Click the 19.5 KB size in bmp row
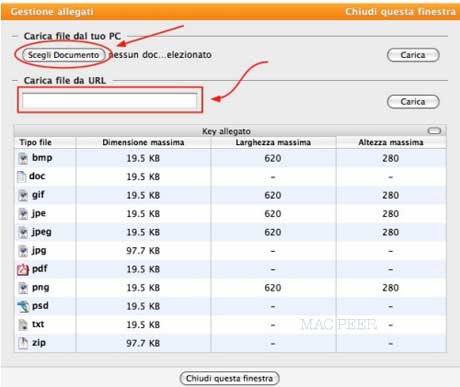Screen dimensions: 460x387 [x=143, y=158]
